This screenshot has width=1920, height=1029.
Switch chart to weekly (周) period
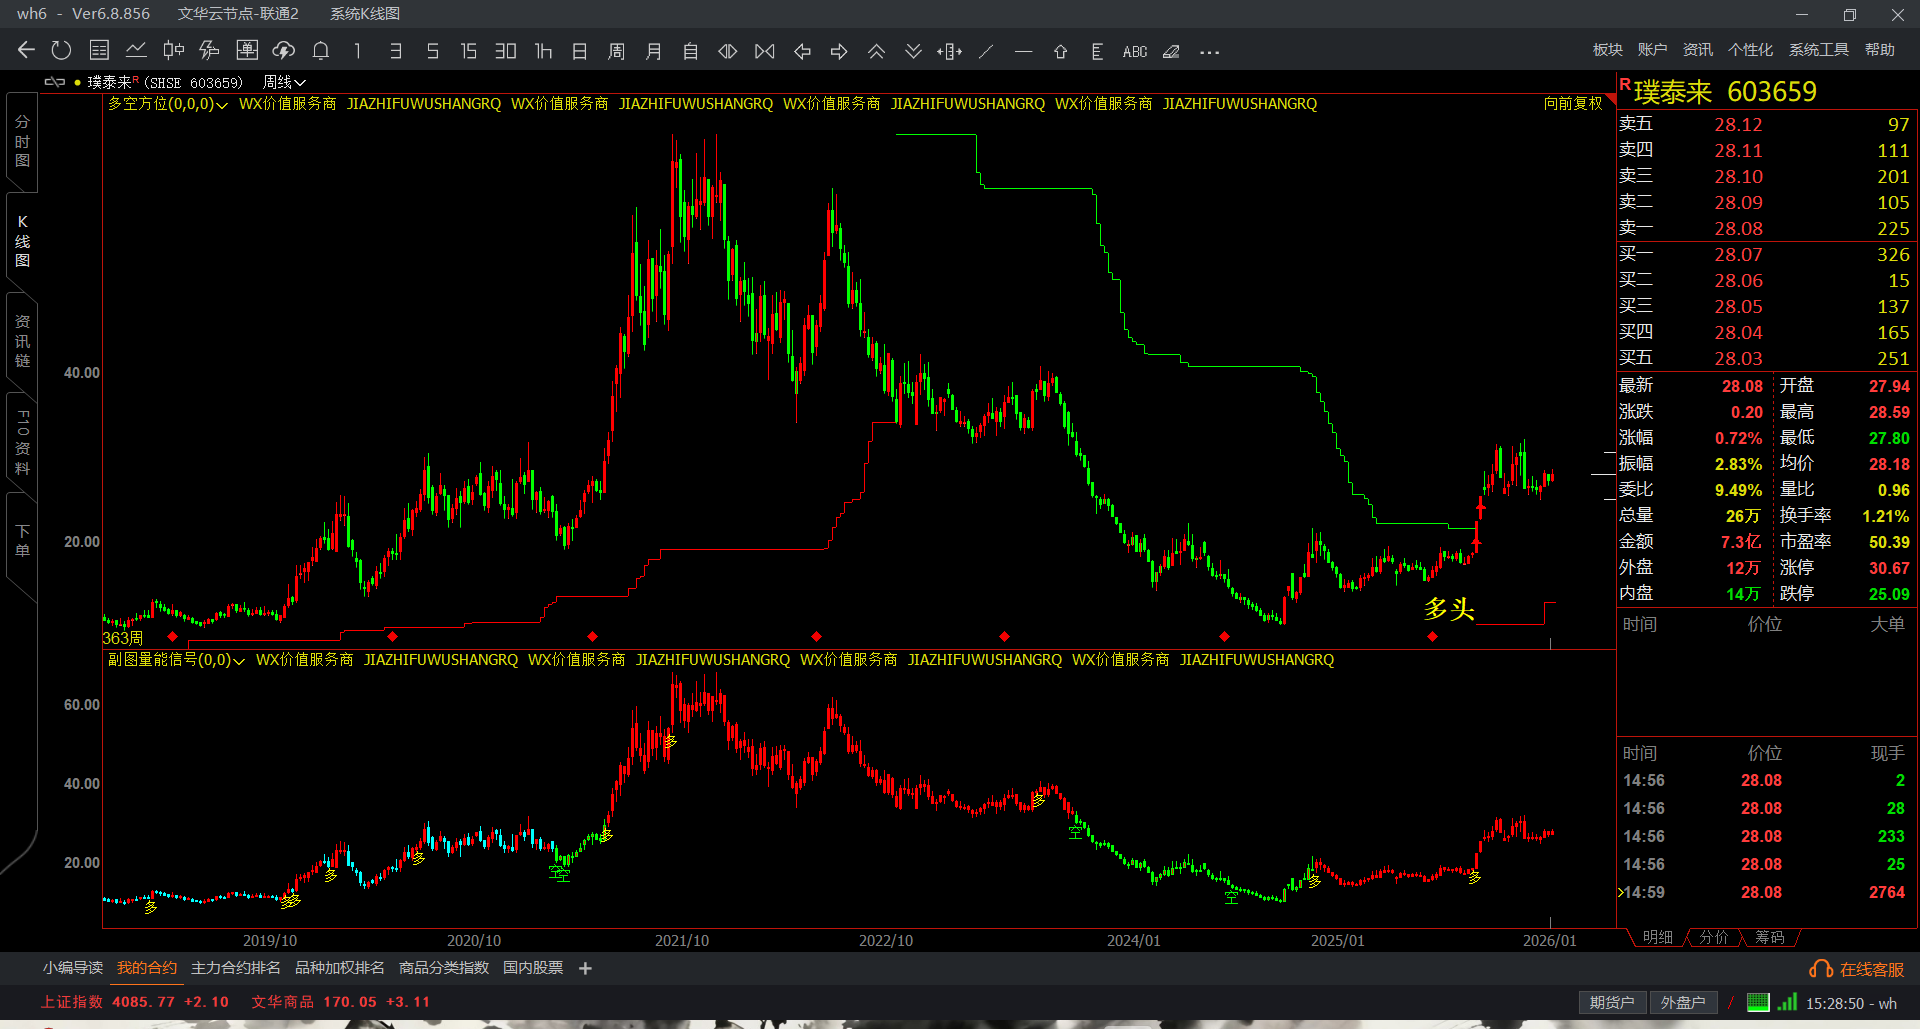pos(616,51)
